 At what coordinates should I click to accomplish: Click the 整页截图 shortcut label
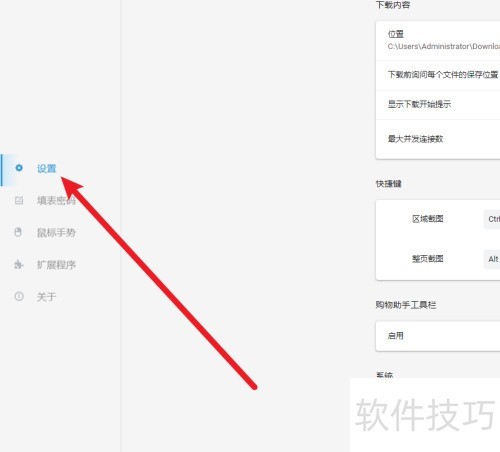point(428,259)
